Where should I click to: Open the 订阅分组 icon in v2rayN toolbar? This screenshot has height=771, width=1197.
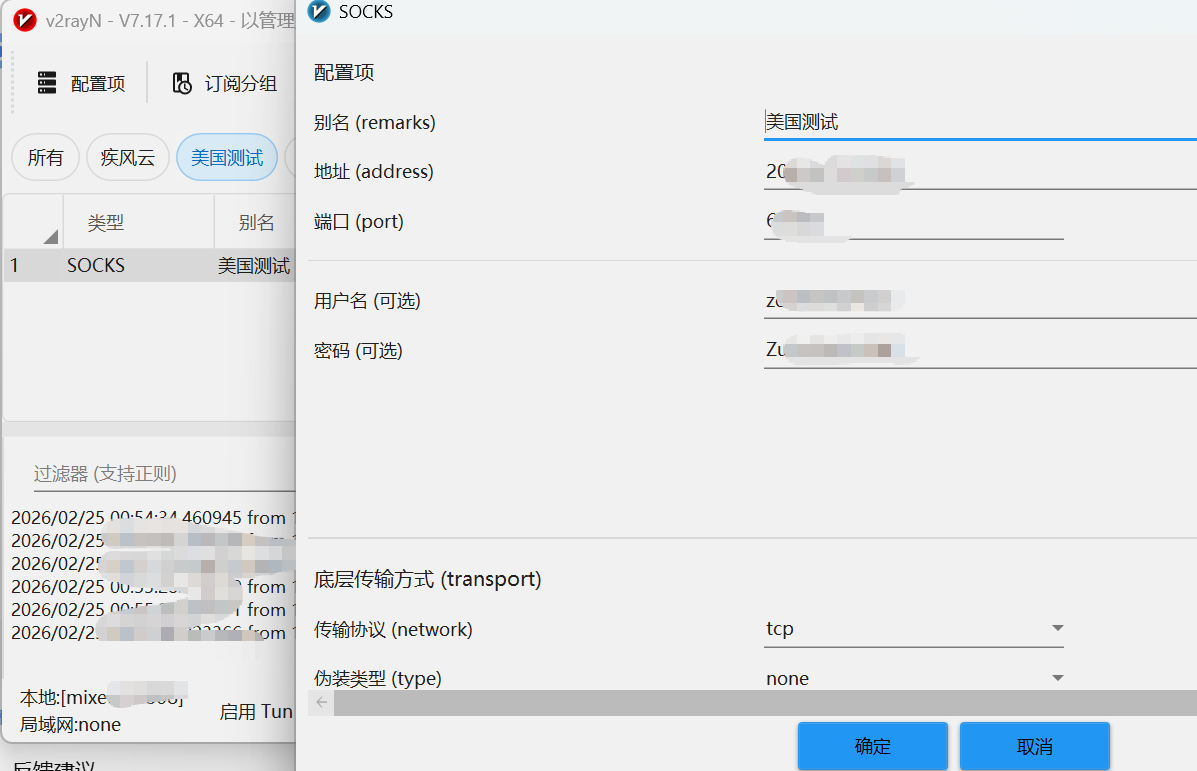[x=182, y=82]
